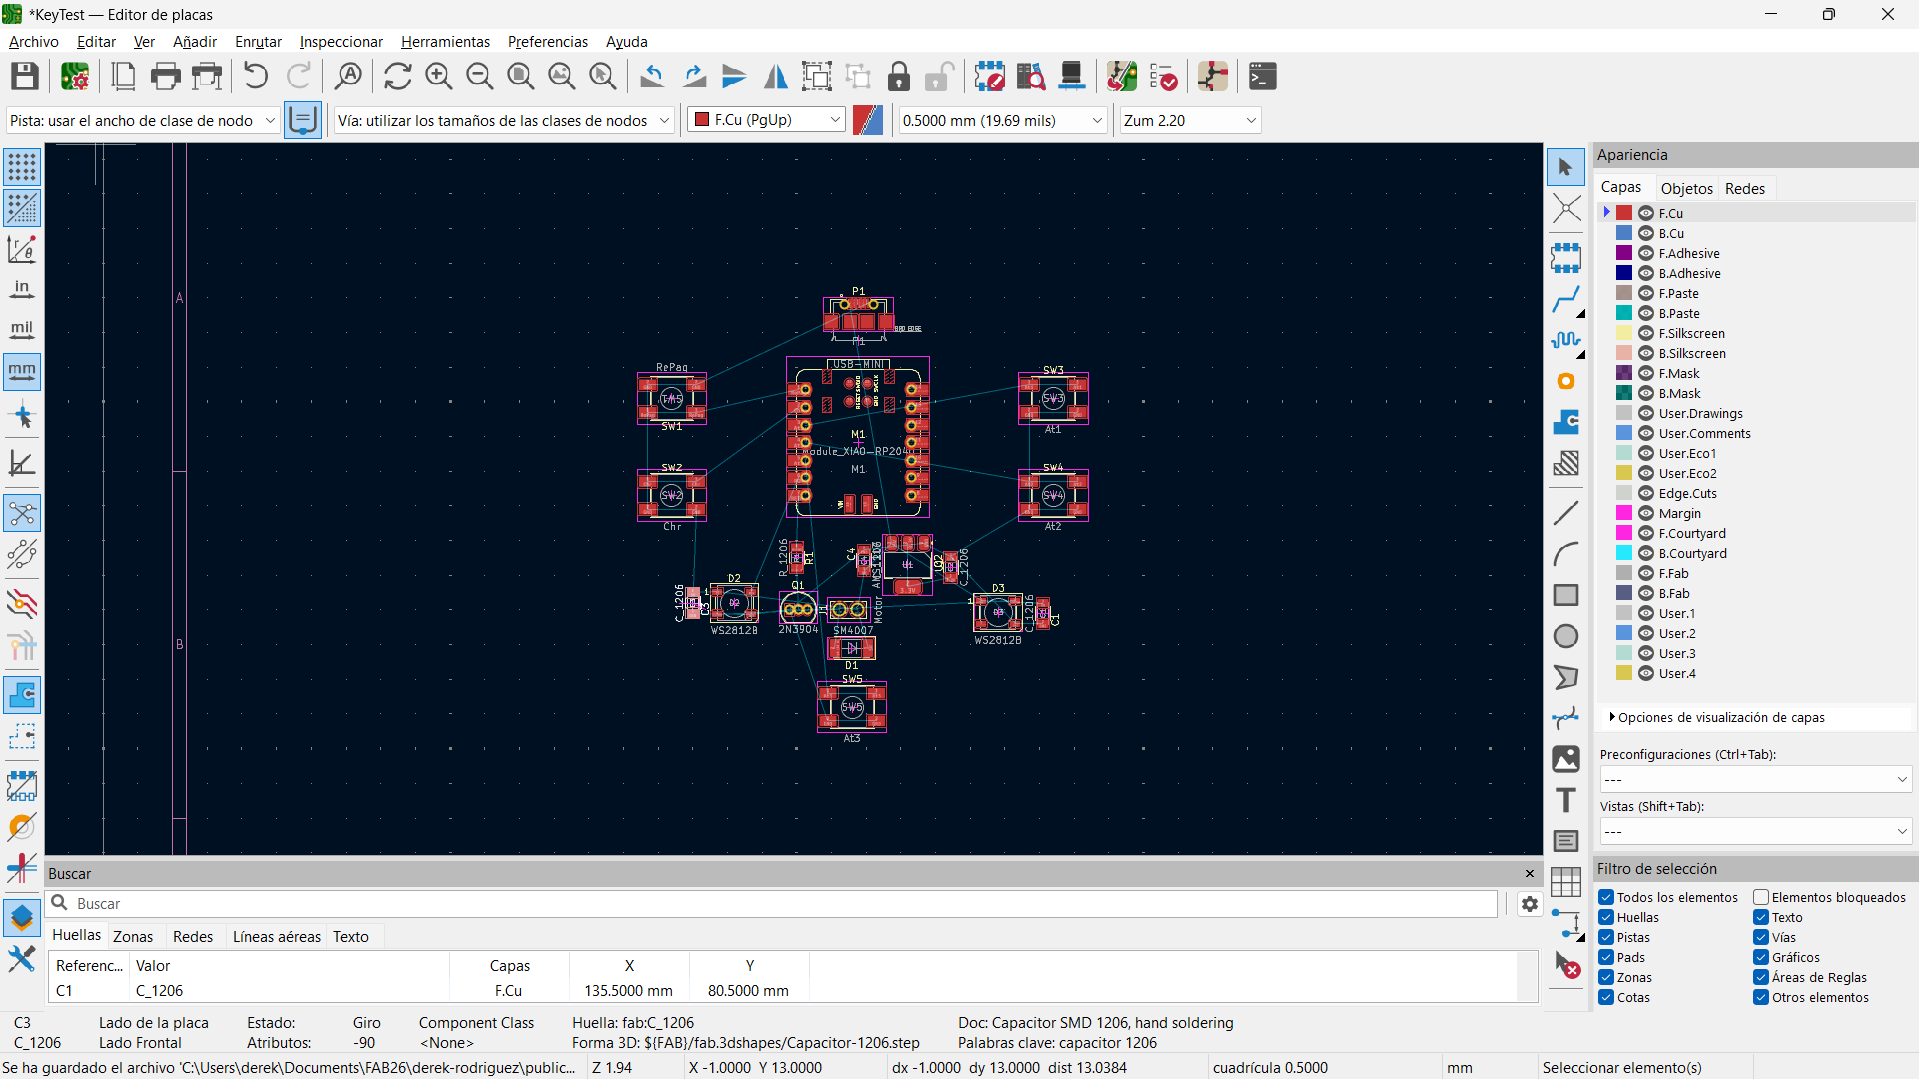Open search panel settings gear
This screenshot has width=1919, height=1079.
pyautogui.click(x=1530, y=904)
